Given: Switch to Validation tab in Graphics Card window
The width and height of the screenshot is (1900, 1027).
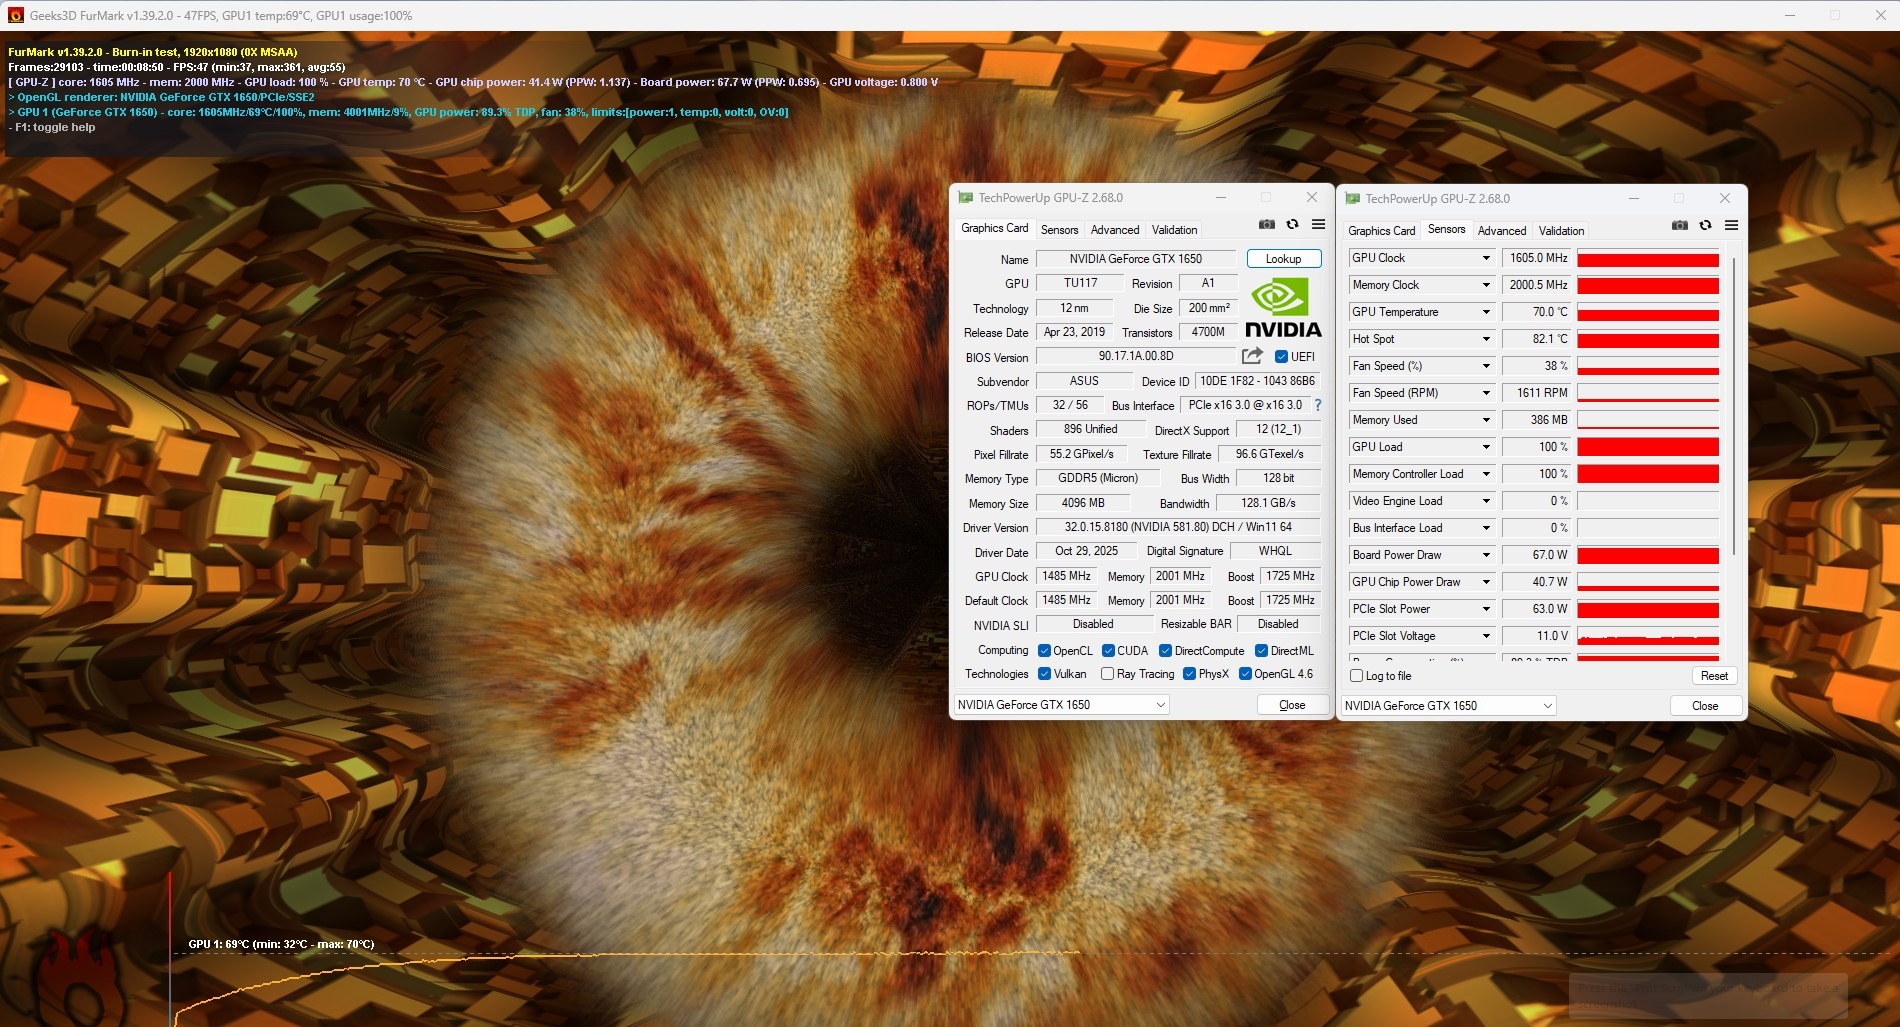Looking at the screenshot, I should coord(1174,230).
